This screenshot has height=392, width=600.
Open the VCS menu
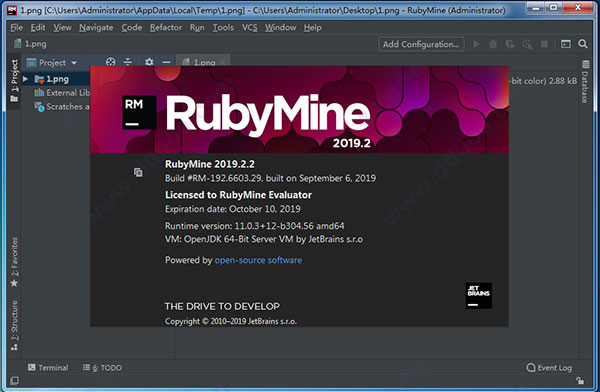(x=249, y=28)
